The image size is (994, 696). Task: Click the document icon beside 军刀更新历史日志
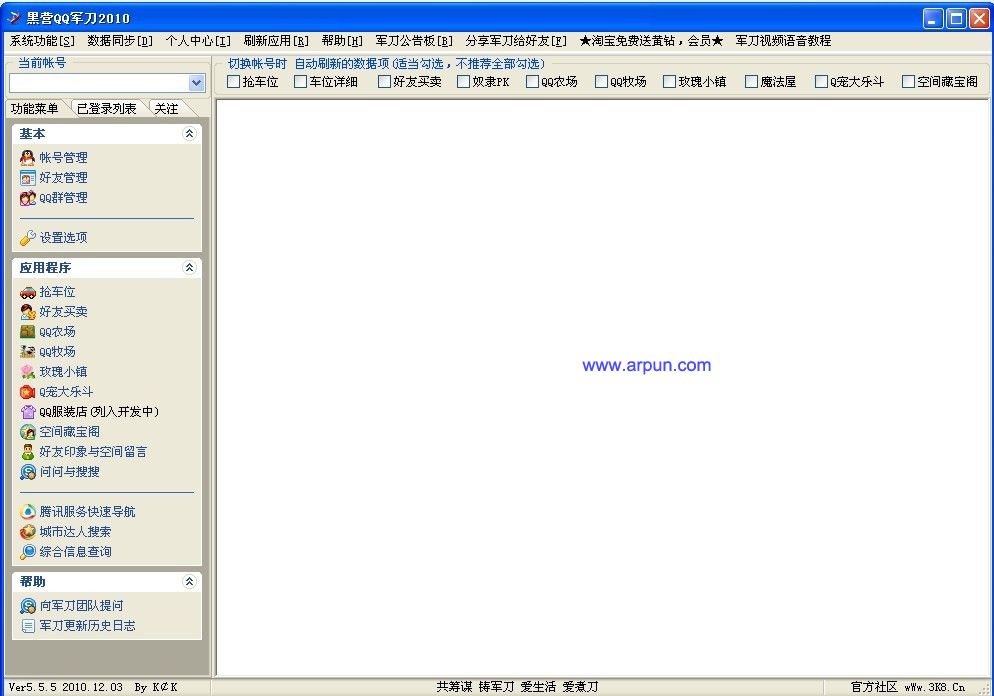coord(27,626)
